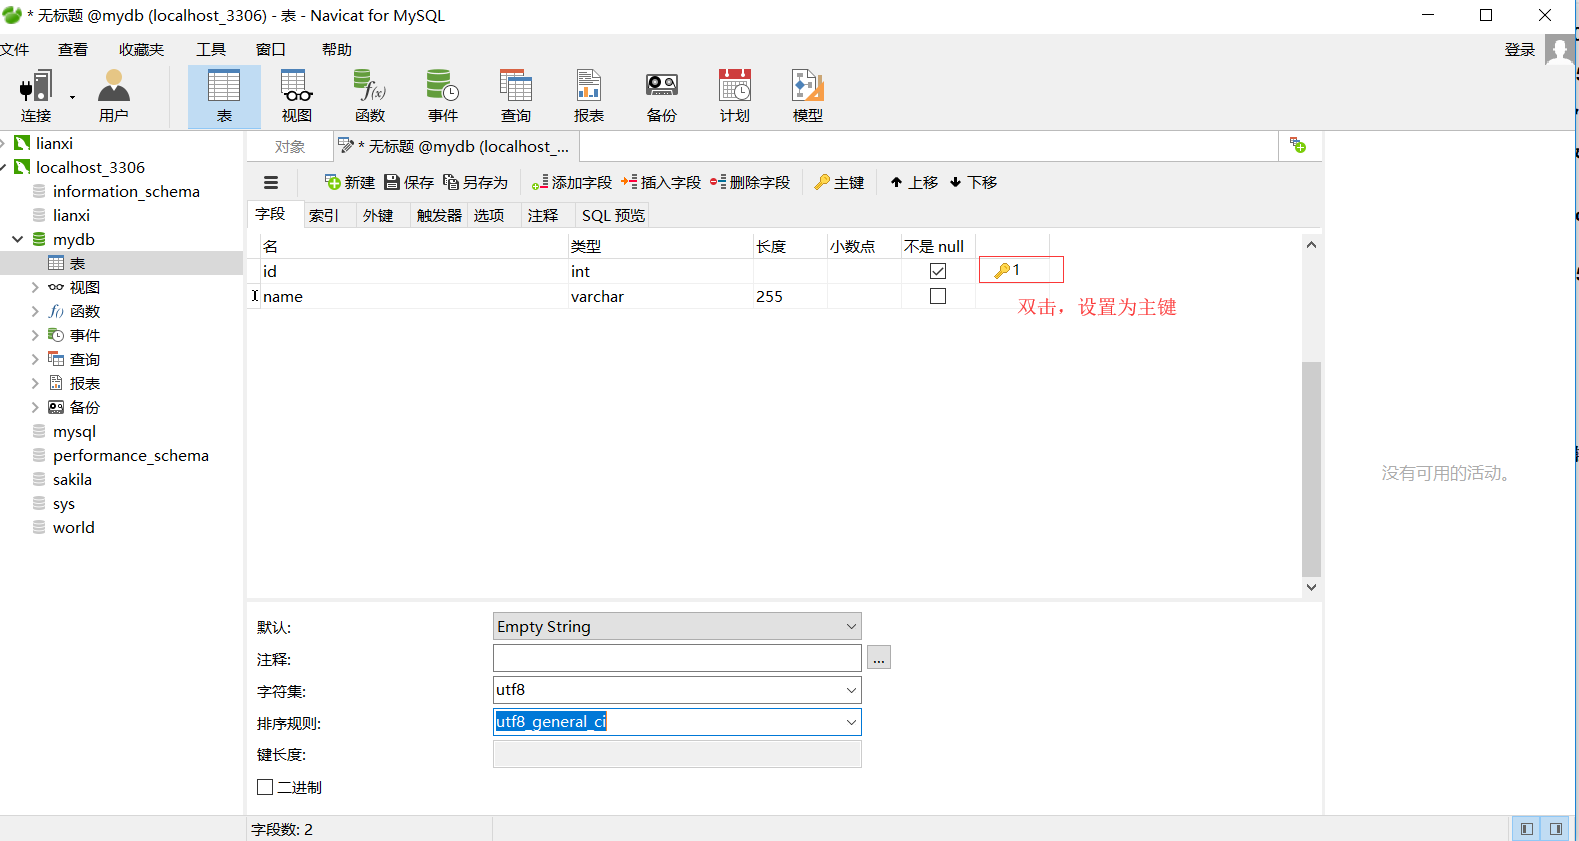Open the 收藏夹 menu
The image size is (1579, 841).
tap(141, 49)
